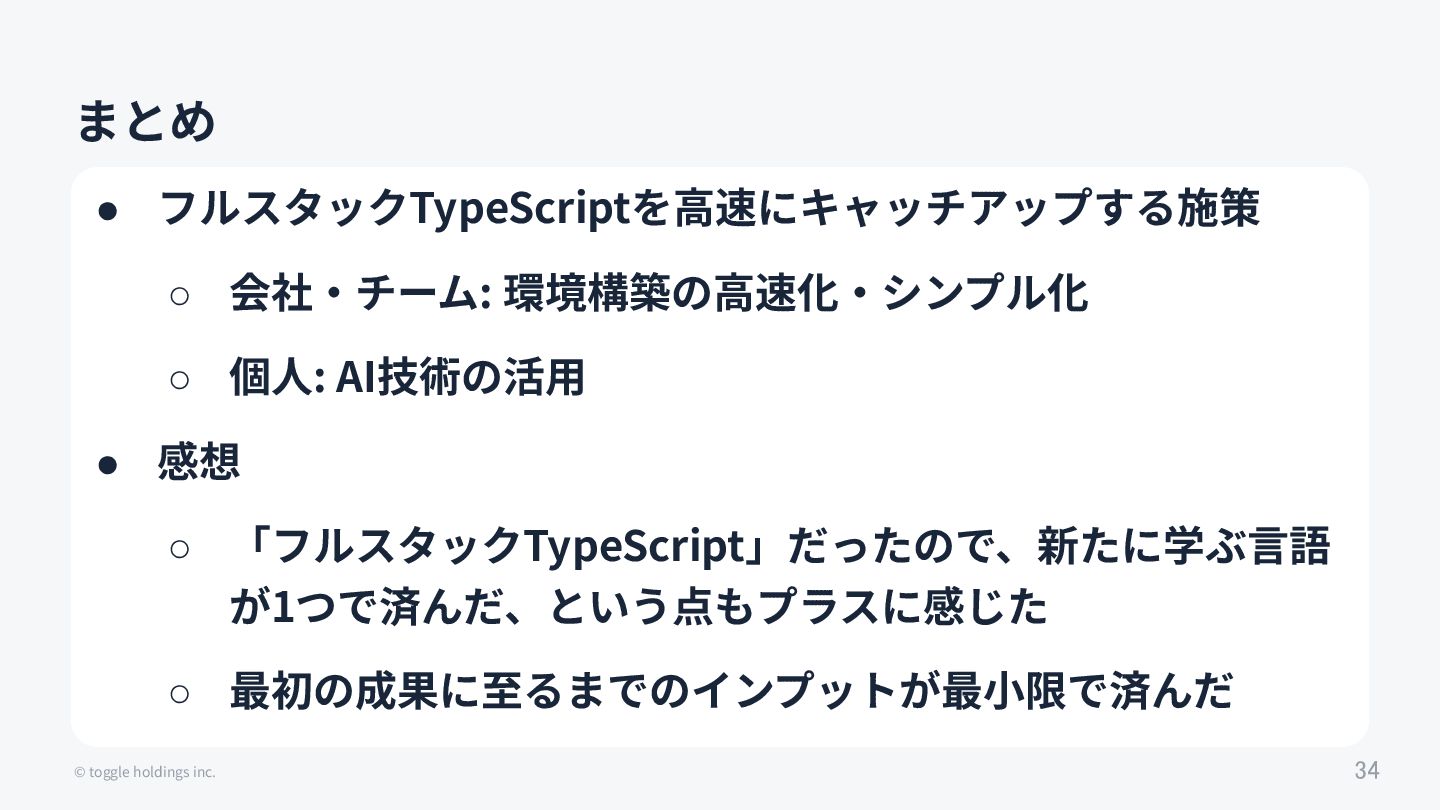Click the line 「フルスタックTypeScript」だったので、新たに学ぶ言語

click(780, 546)
